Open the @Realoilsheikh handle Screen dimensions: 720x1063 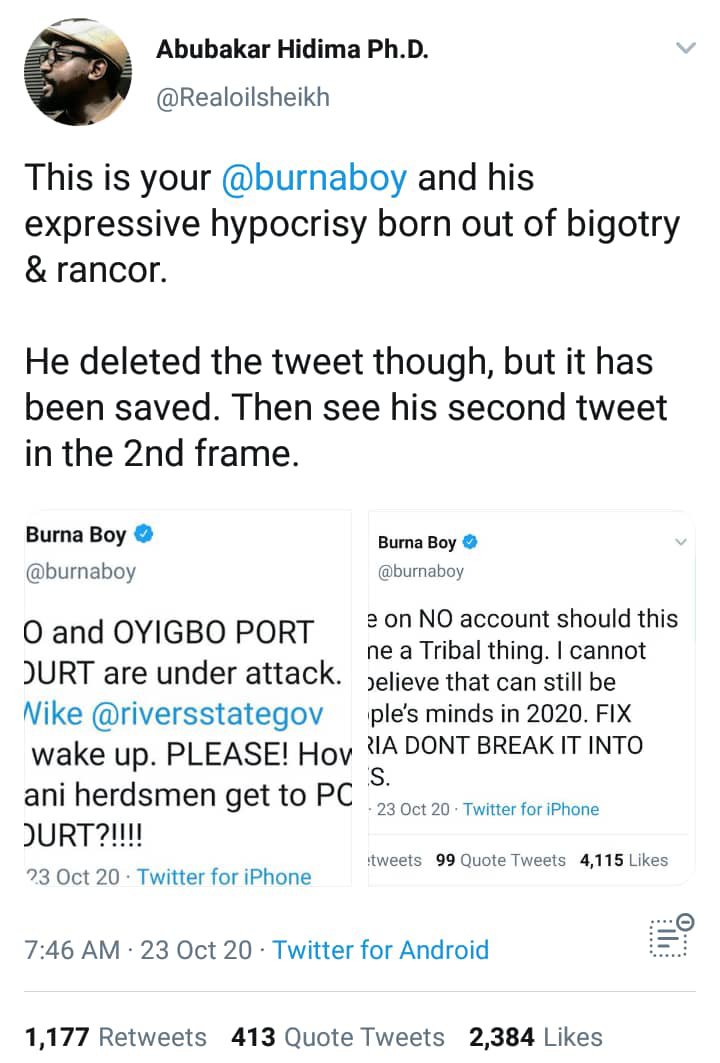(243, 97)
